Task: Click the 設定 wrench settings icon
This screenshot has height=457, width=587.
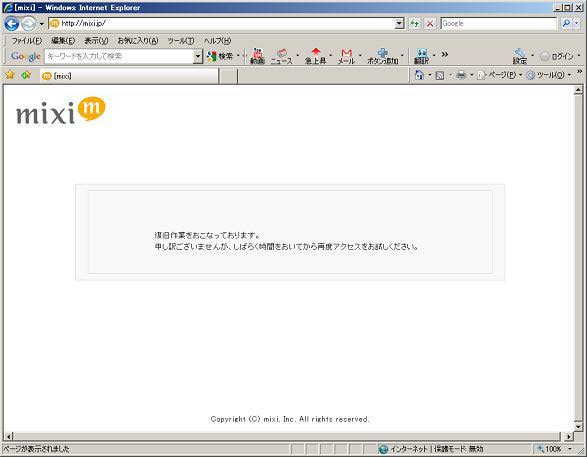Action: [520, 56]
